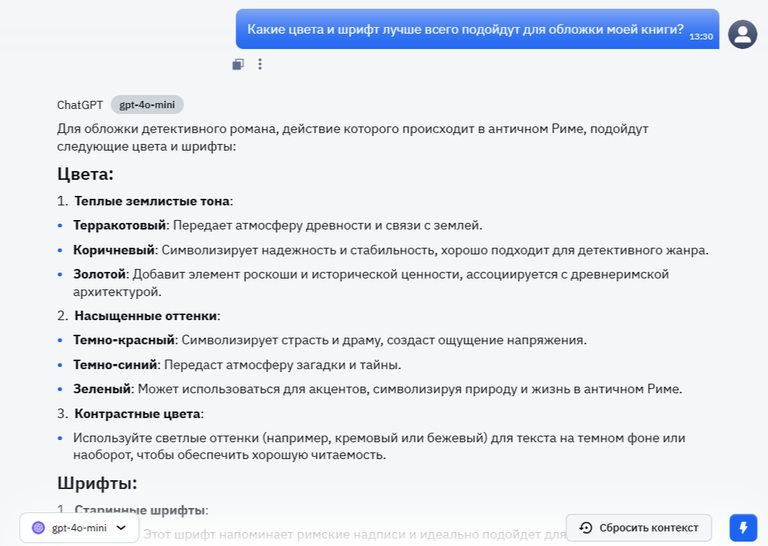Click the Темно-красный bullet term

click(x=124, y=340)
